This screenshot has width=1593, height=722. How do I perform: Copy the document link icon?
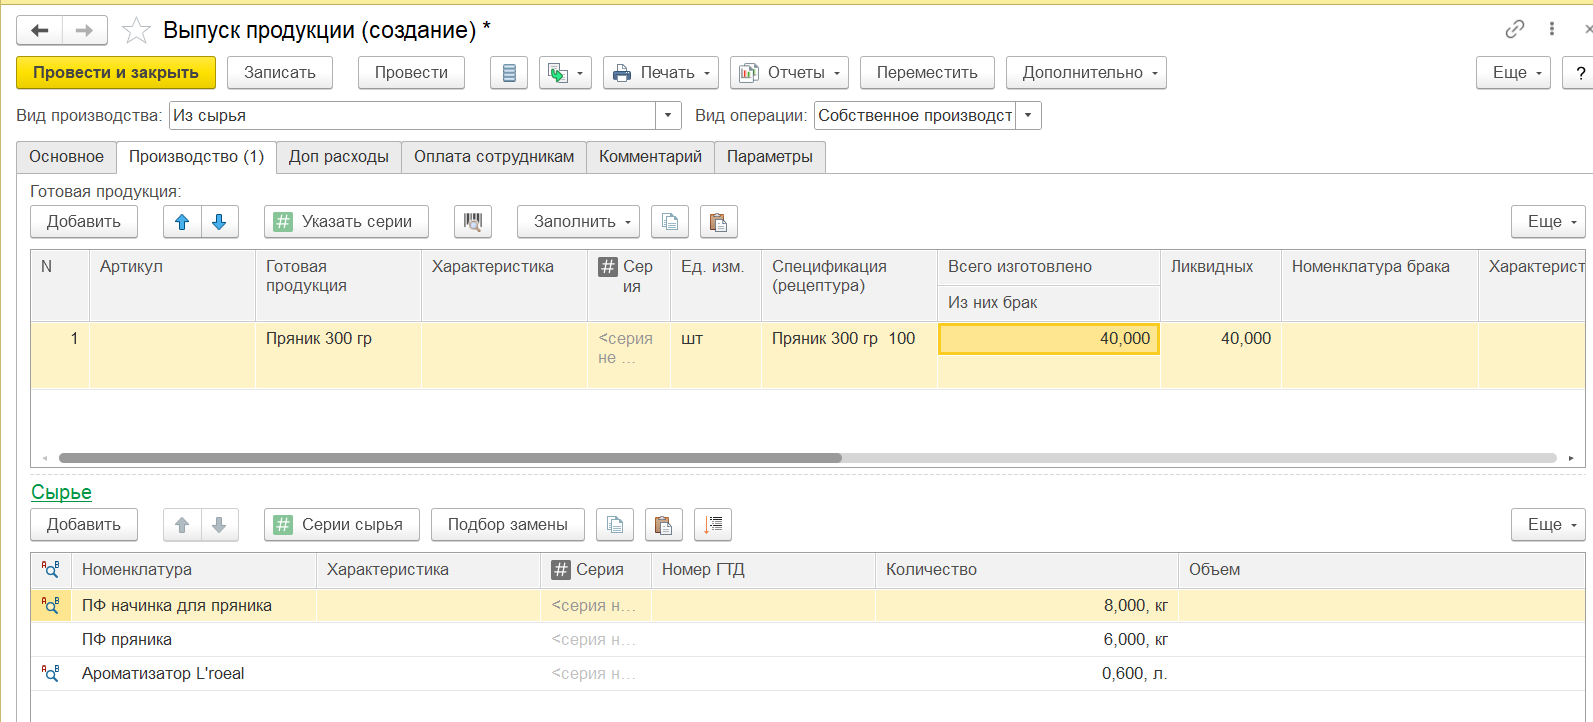tap(1514, 30)
